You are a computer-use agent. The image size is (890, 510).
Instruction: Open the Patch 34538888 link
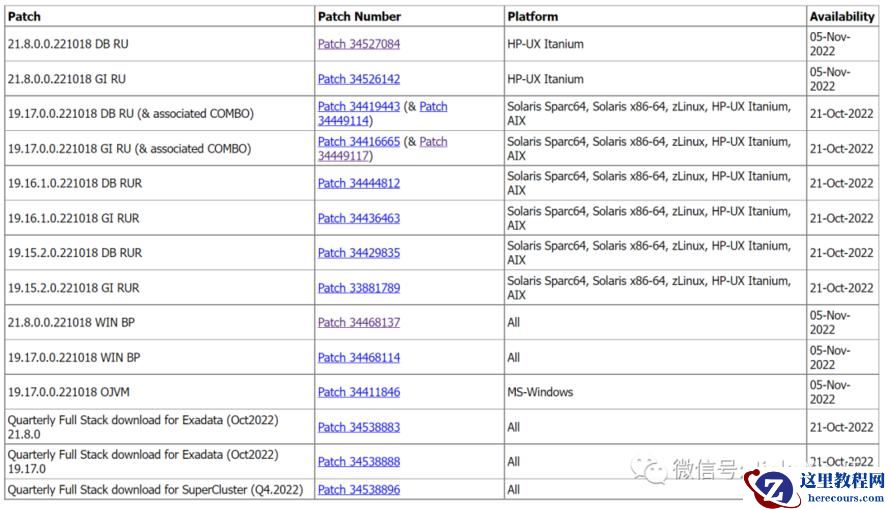point(359,462)
